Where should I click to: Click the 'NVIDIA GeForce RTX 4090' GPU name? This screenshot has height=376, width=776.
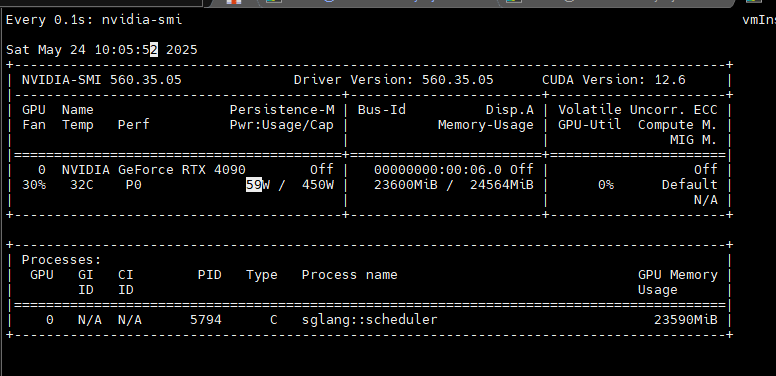pyautogui.click(x=153, y=170)
